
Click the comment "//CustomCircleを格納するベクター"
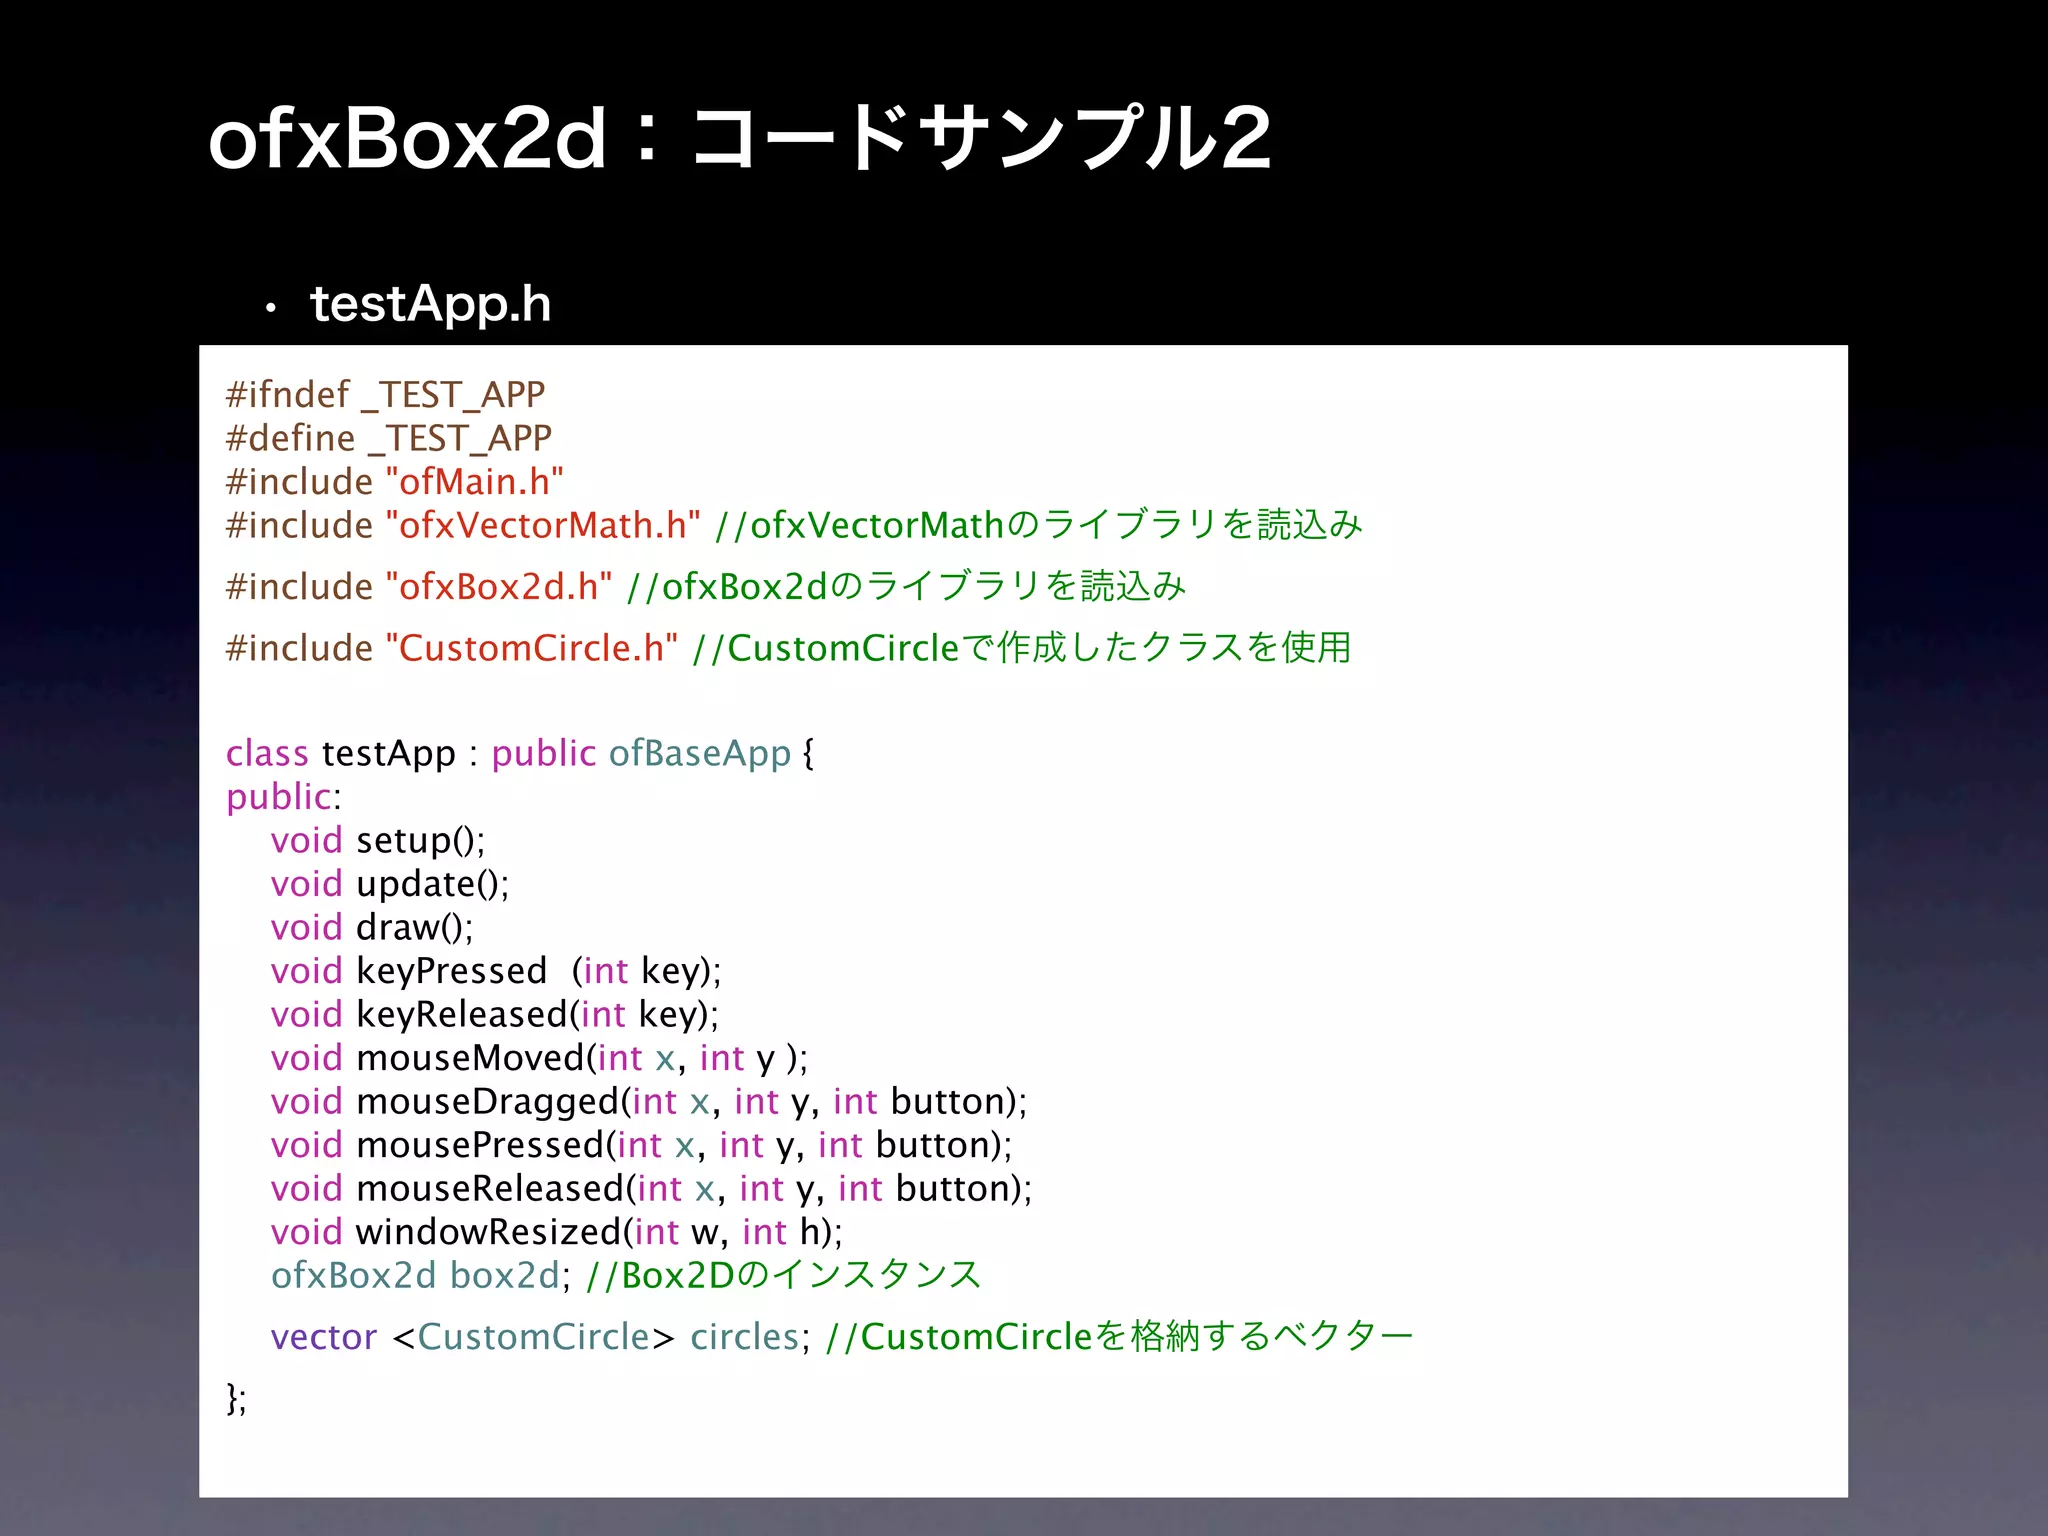click(x=1120, y=1337)
